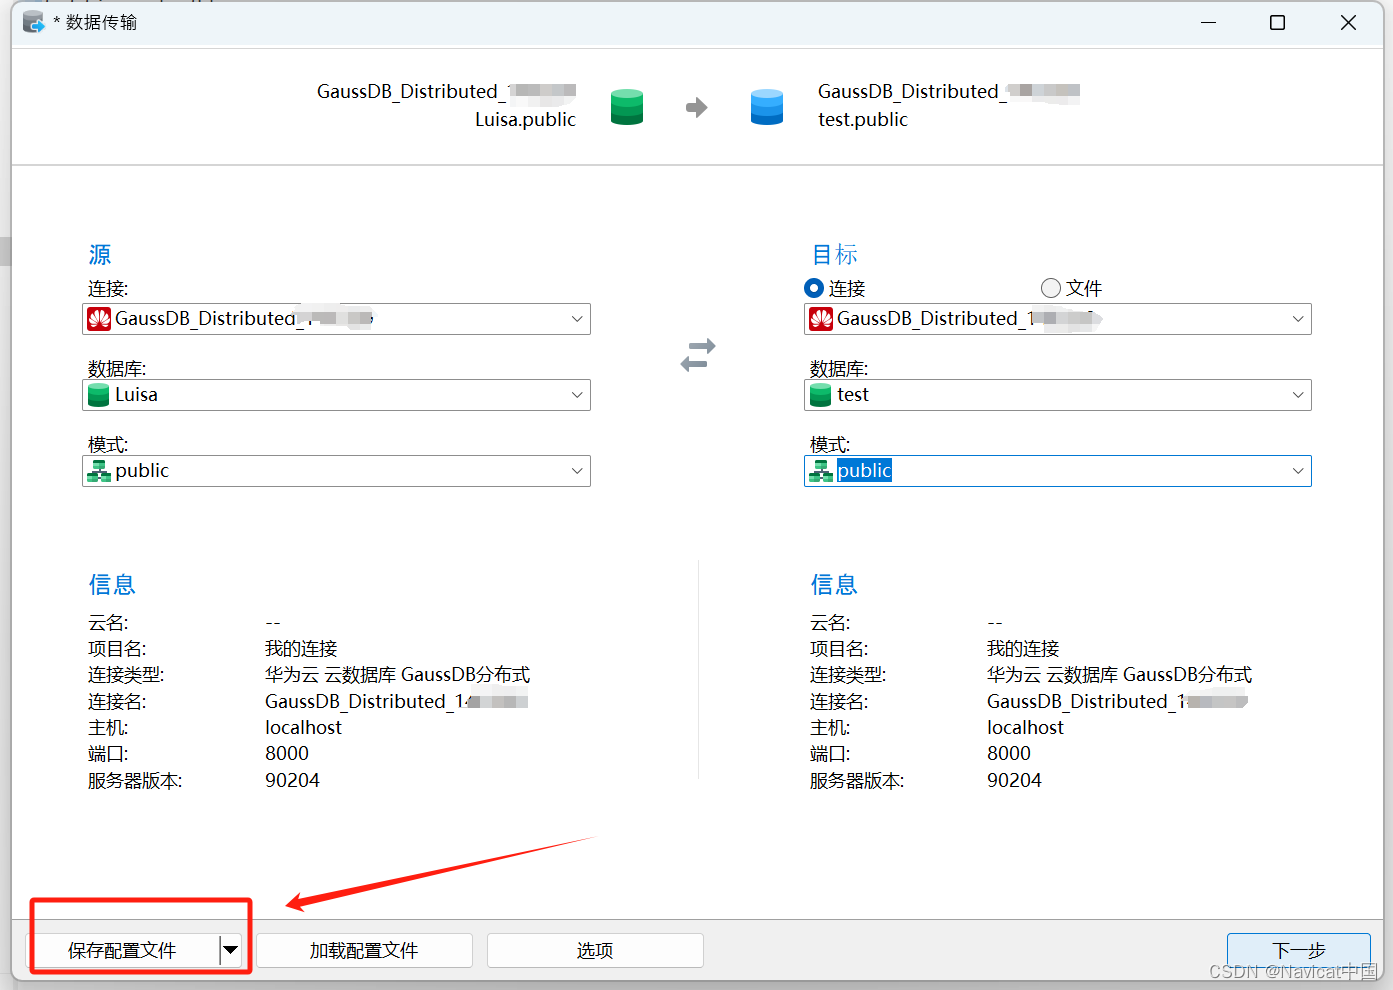Click the source server version 90204
The width and height of the screenshot is (1393, 990).
pyautogui.click(x=293, y=780)
